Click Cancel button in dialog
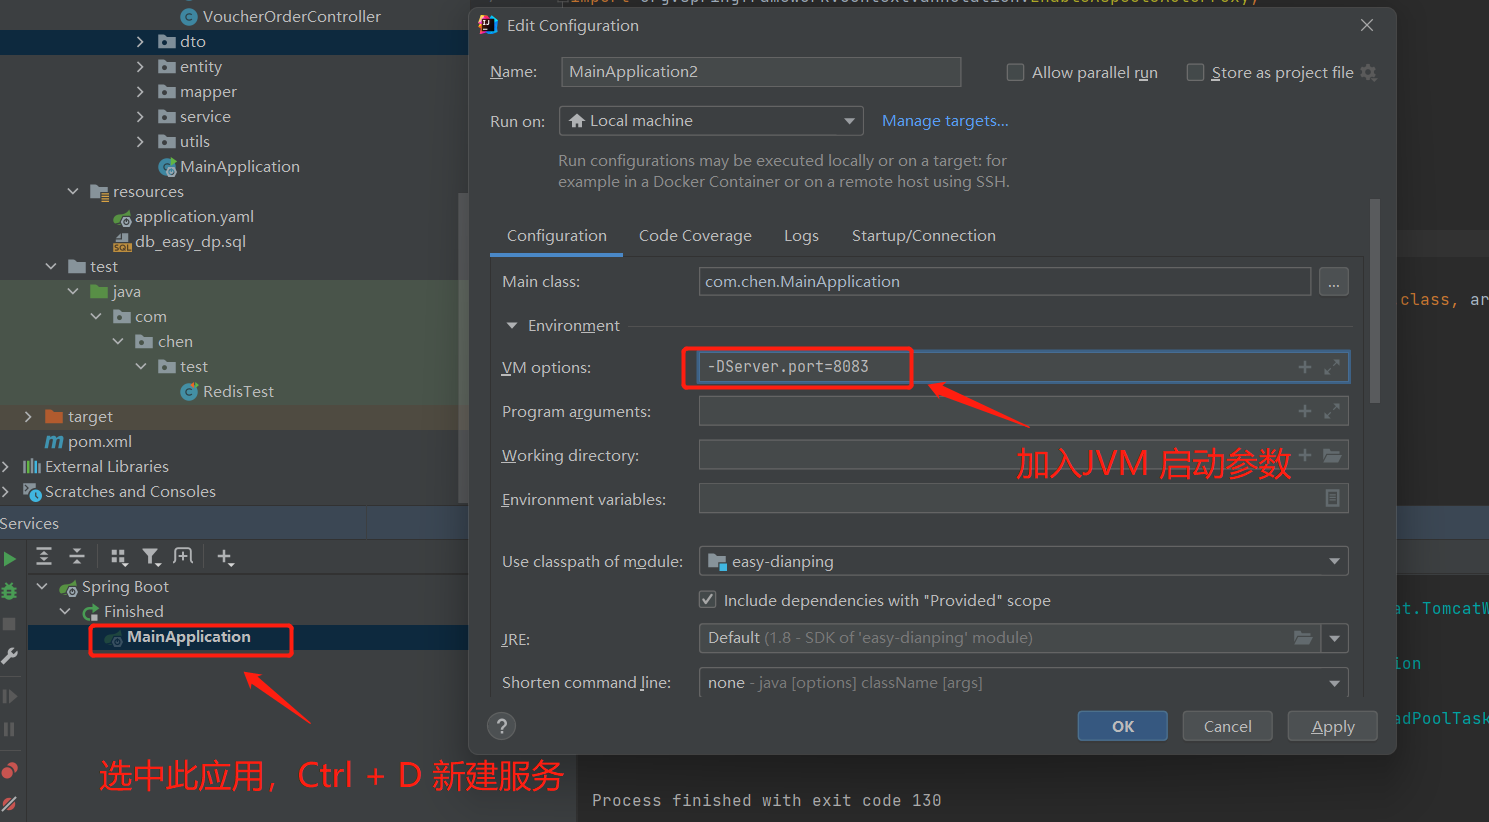Image resolution: width=1489 pixels, height=822 pixels. [x=1227, y=726]
